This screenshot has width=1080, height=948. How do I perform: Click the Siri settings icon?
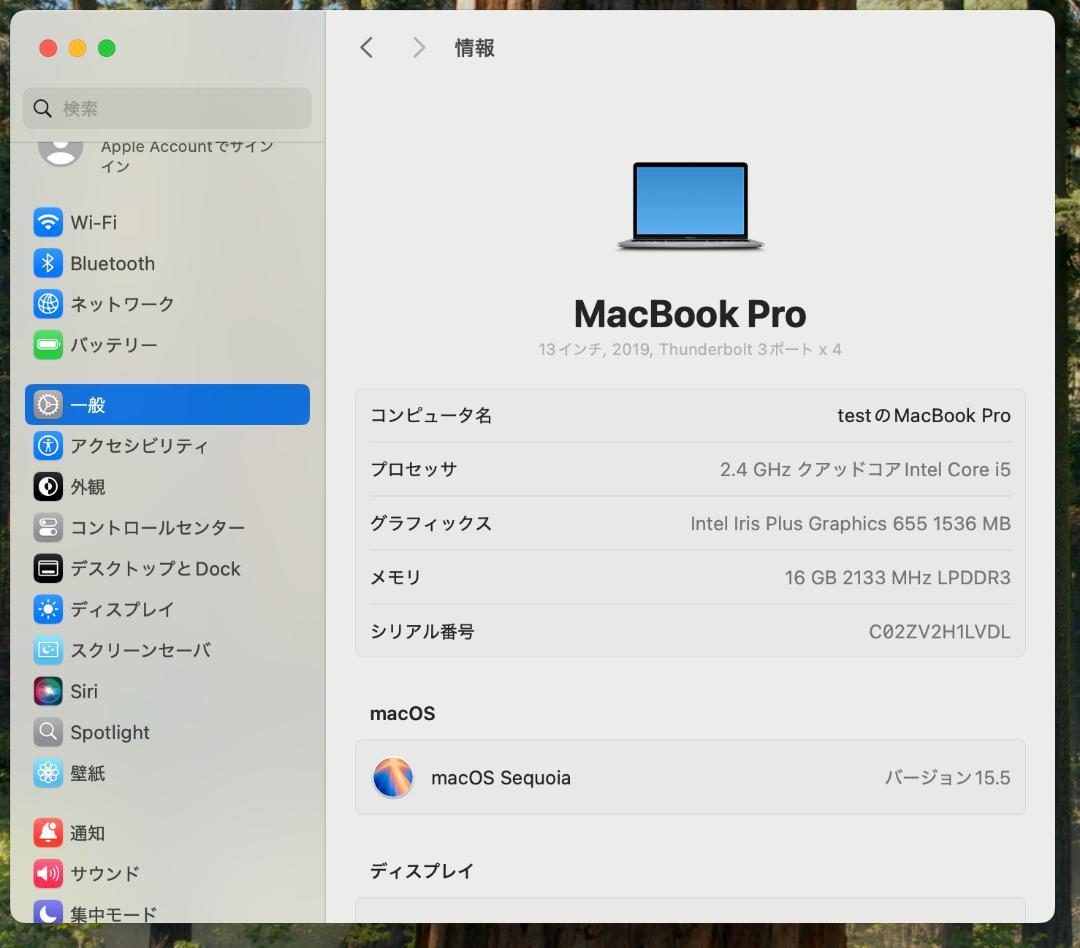[x=47, y=691]
